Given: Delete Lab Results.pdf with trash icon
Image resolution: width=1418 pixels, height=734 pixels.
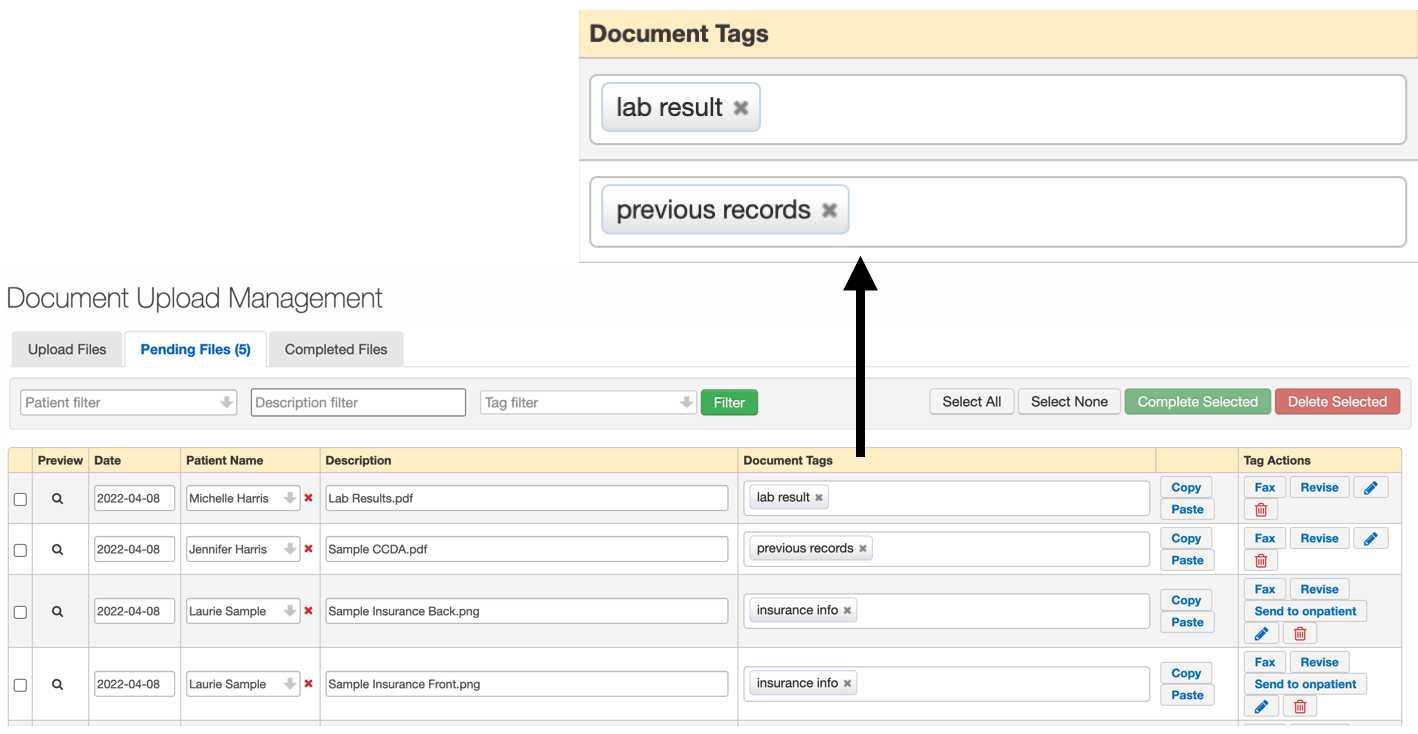Looking at the screenshot, I should coord(1261,510).
